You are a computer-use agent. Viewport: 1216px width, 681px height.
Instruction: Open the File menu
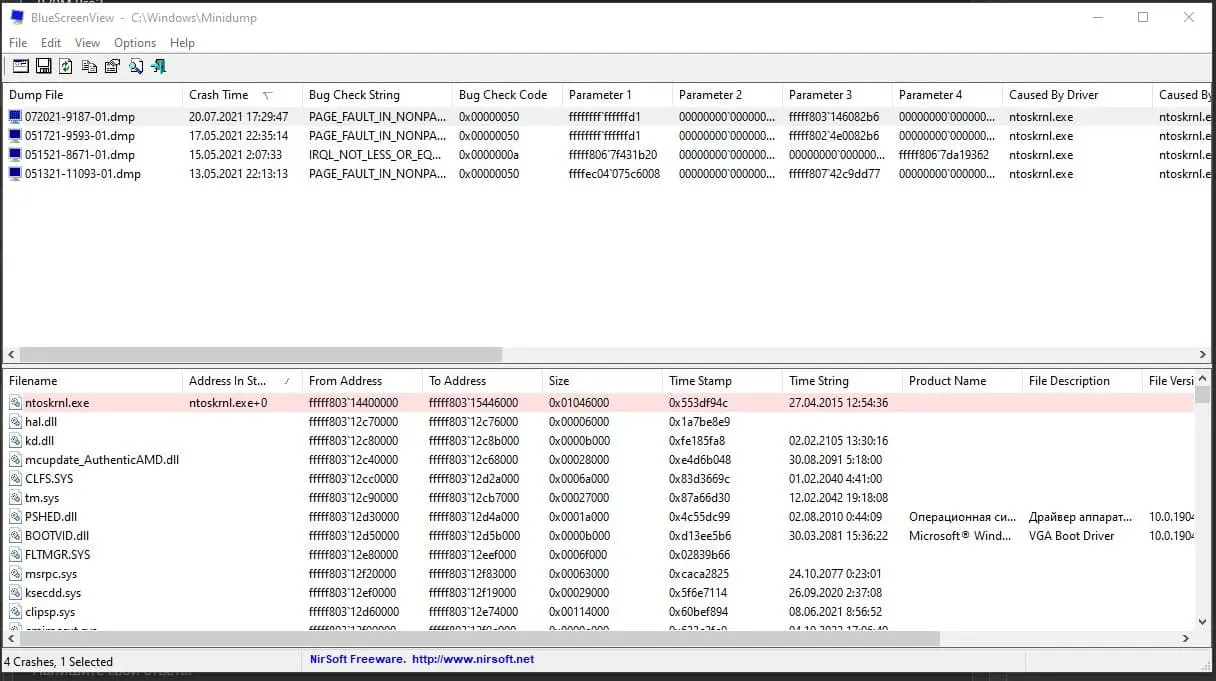point(18,43)
